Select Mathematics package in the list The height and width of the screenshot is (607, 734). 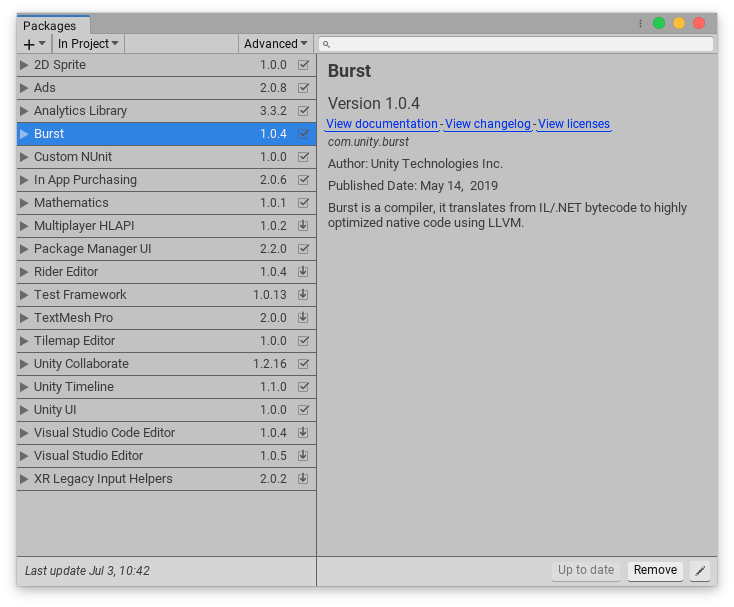(71, 203)
